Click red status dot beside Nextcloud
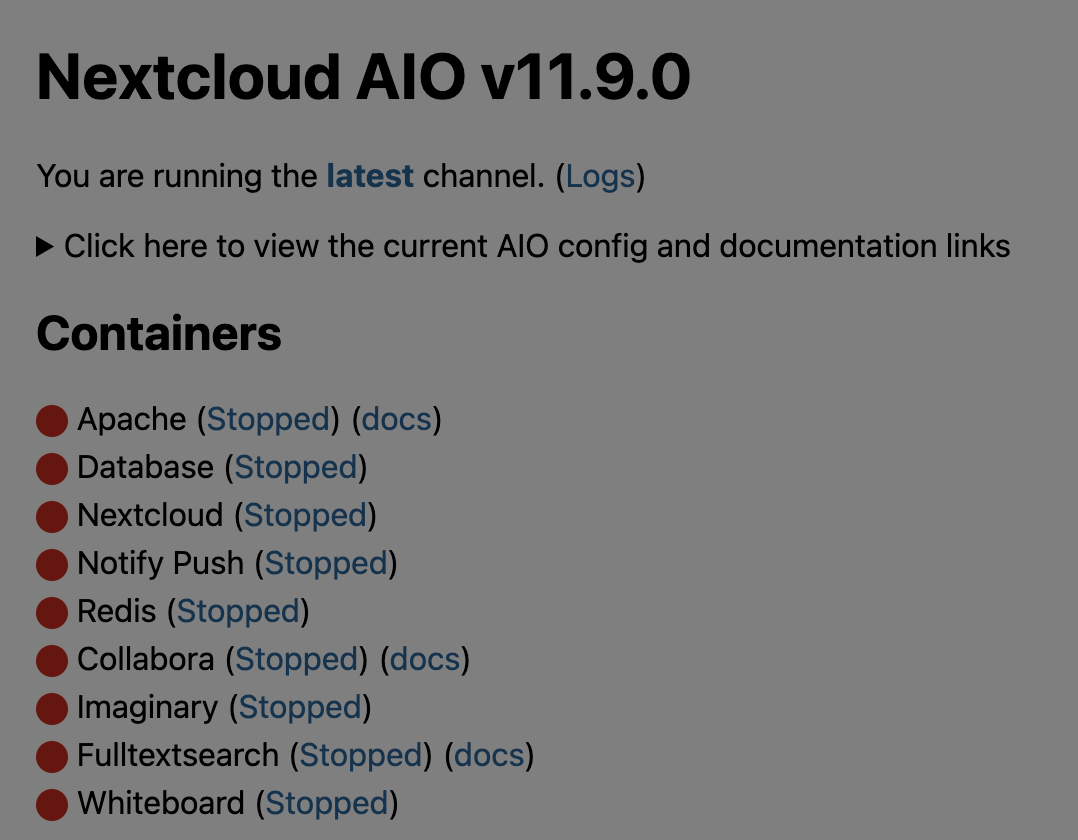 tap(52, 517)
